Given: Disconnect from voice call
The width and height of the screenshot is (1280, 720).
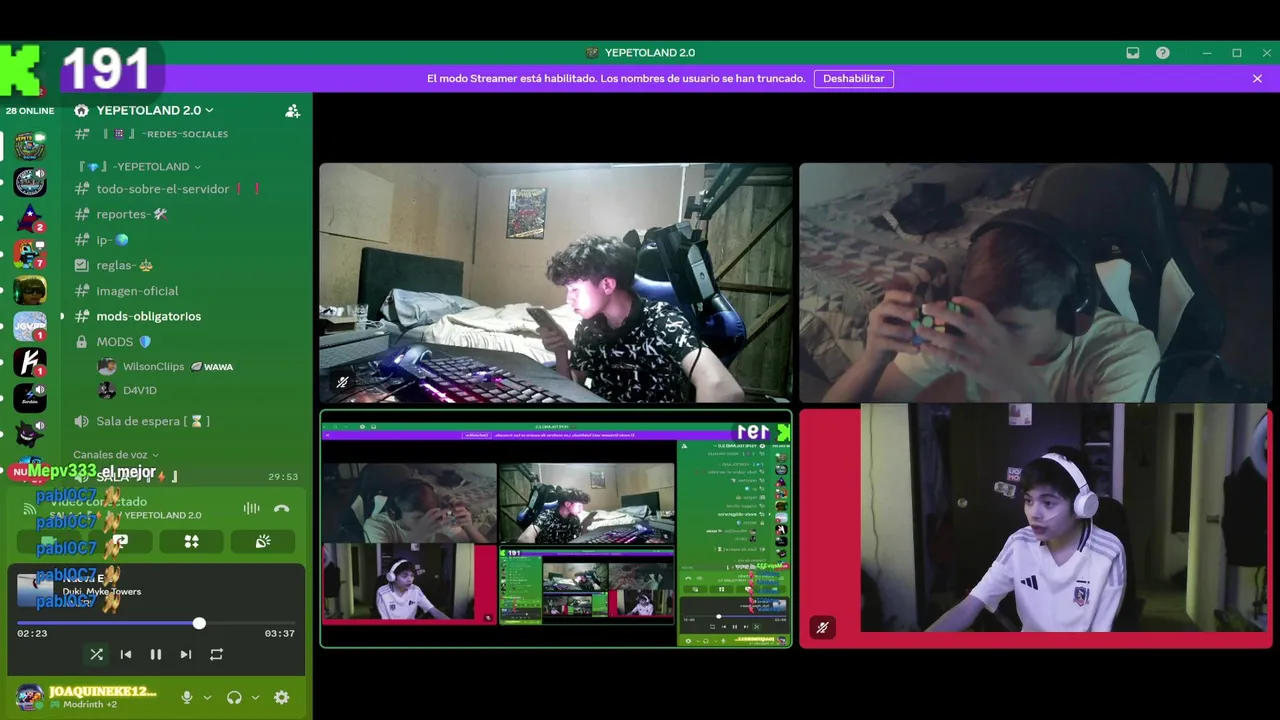Looking at the screenshot, I should pos(282,509).
